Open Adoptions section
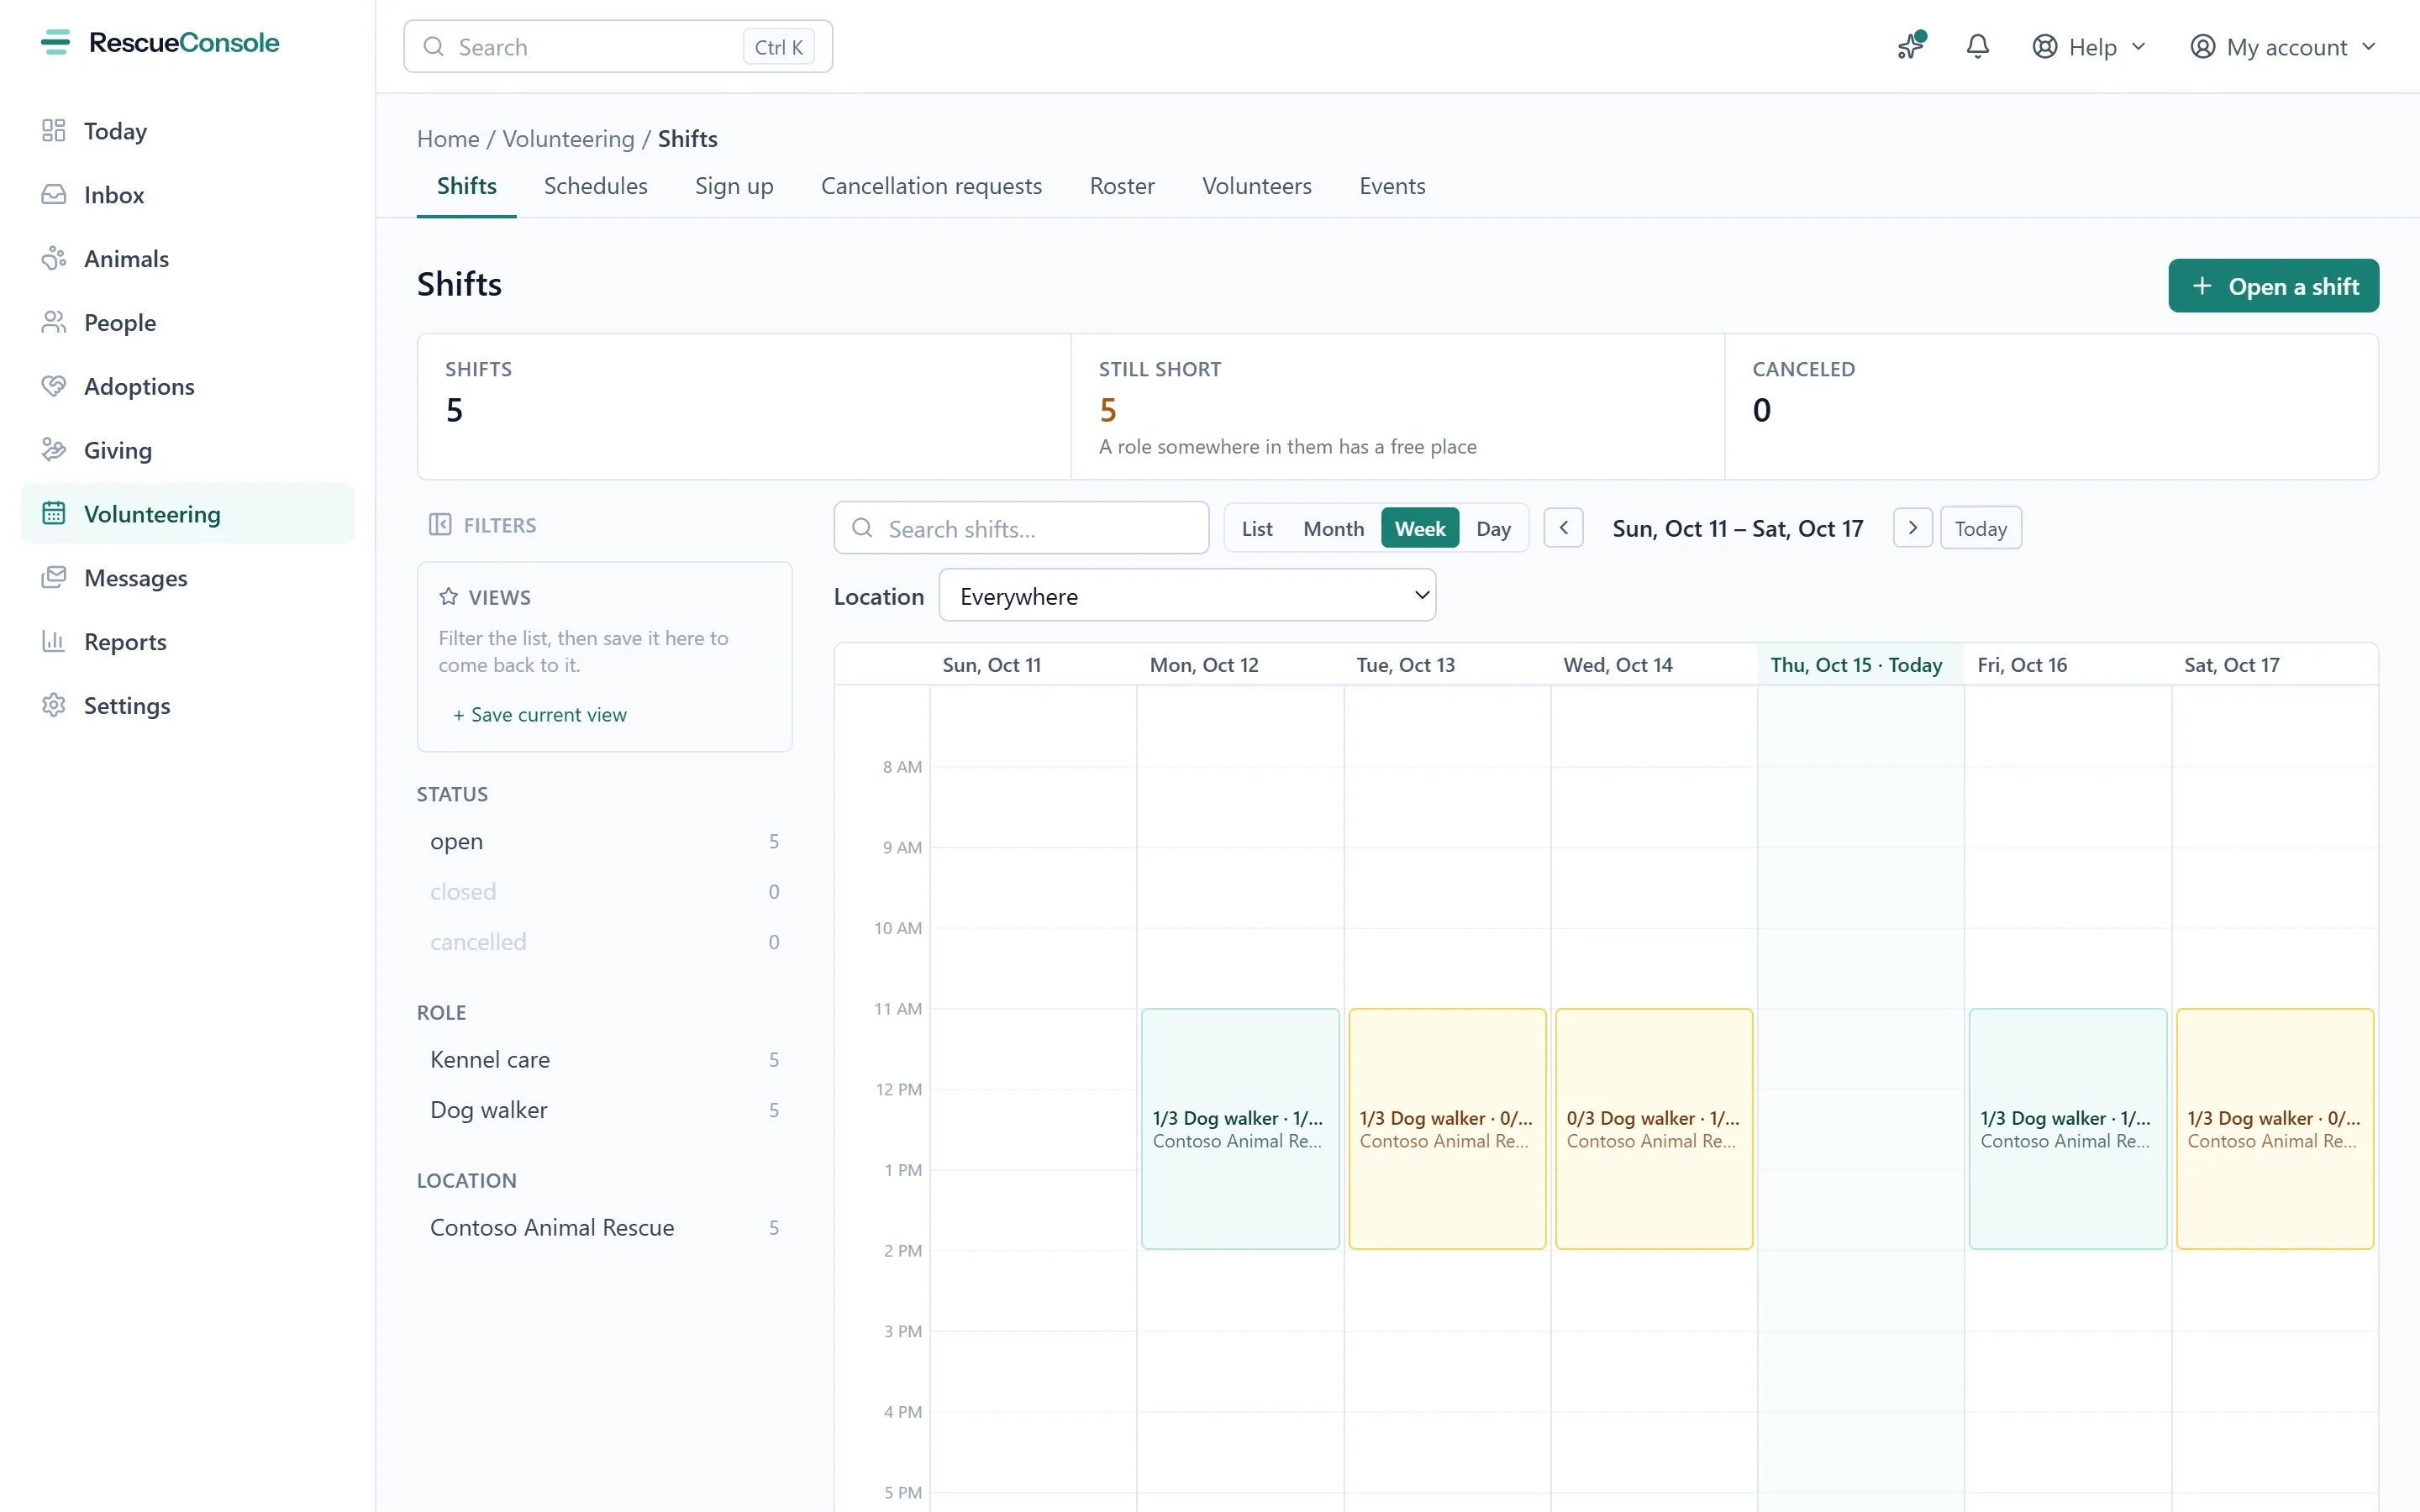Image resolution: width=2420 pixels, height=1512 pixels. click(187, 386)
